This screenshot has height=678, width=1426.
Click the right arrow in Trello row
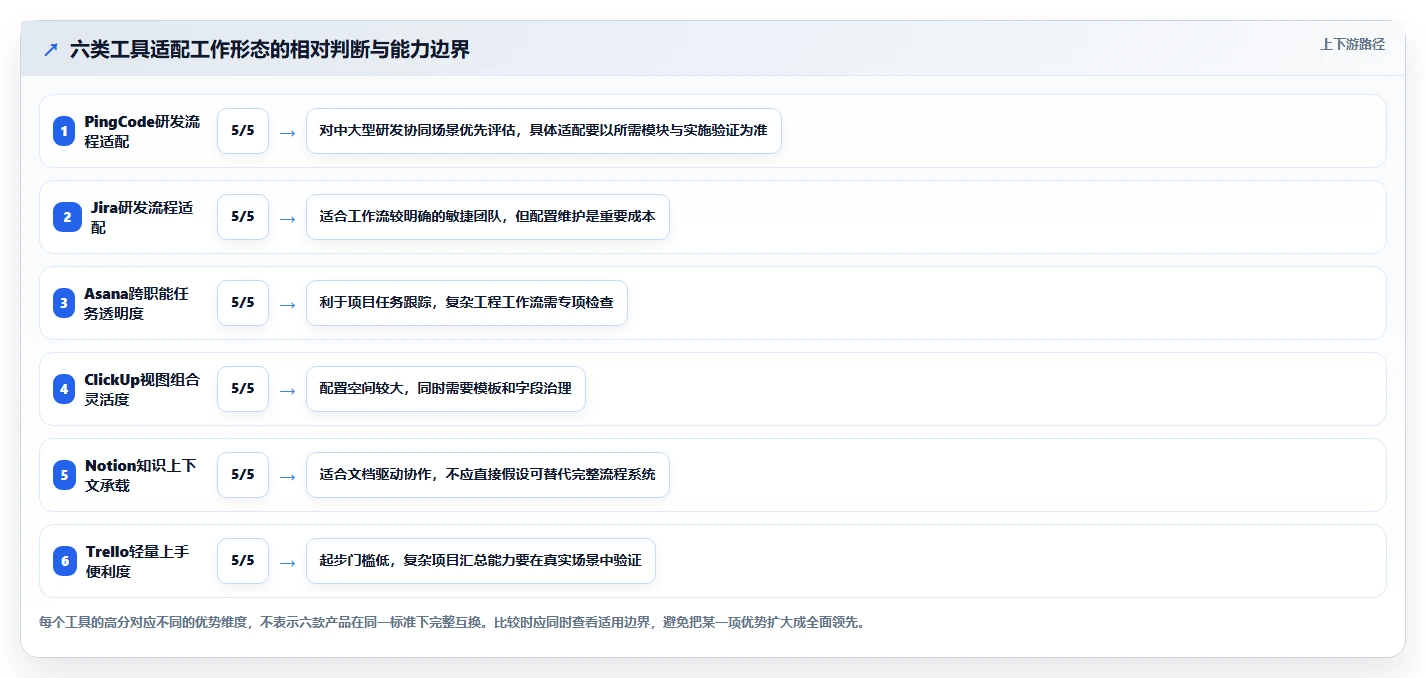click(287, 562)
